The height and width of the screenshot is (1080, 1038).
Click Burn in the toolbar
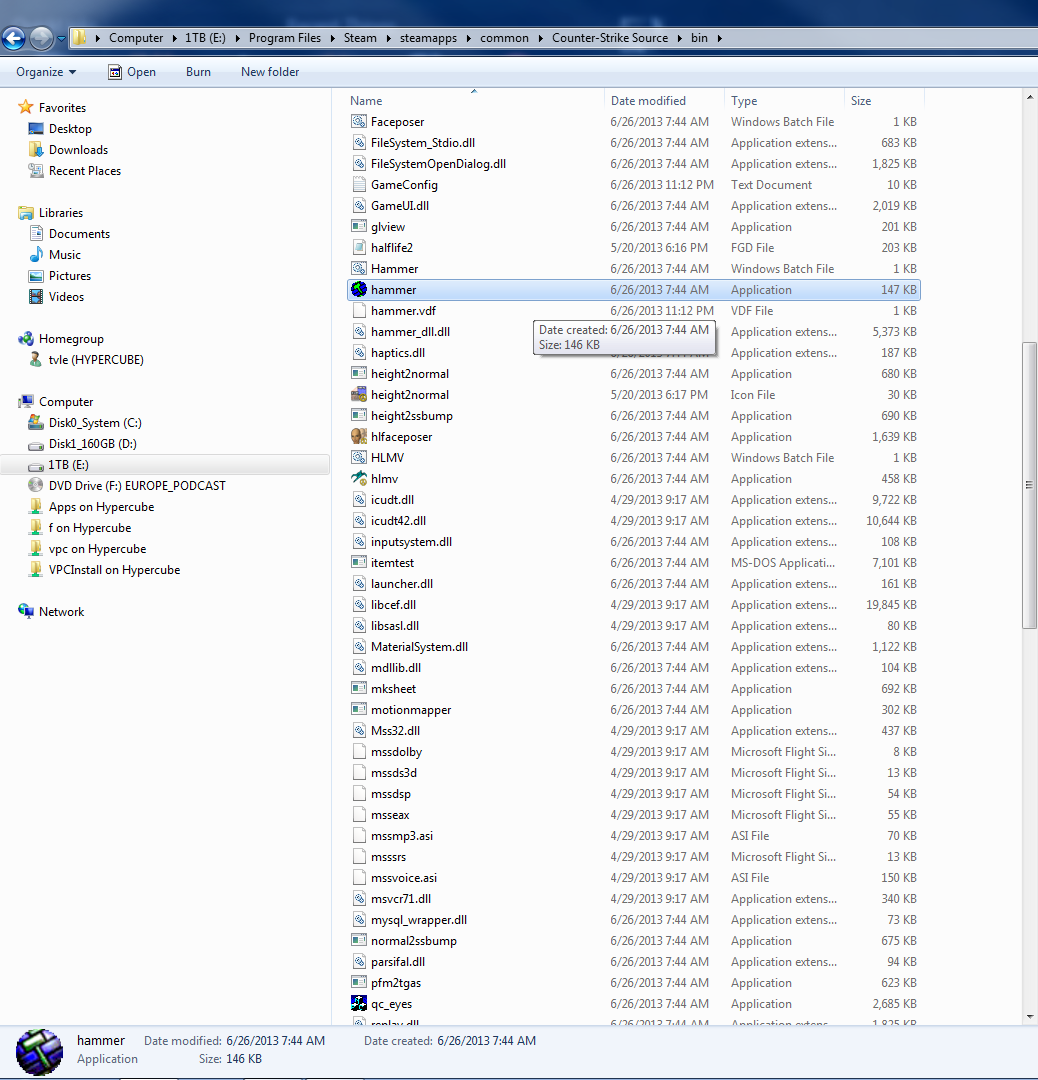coord(198,72)
